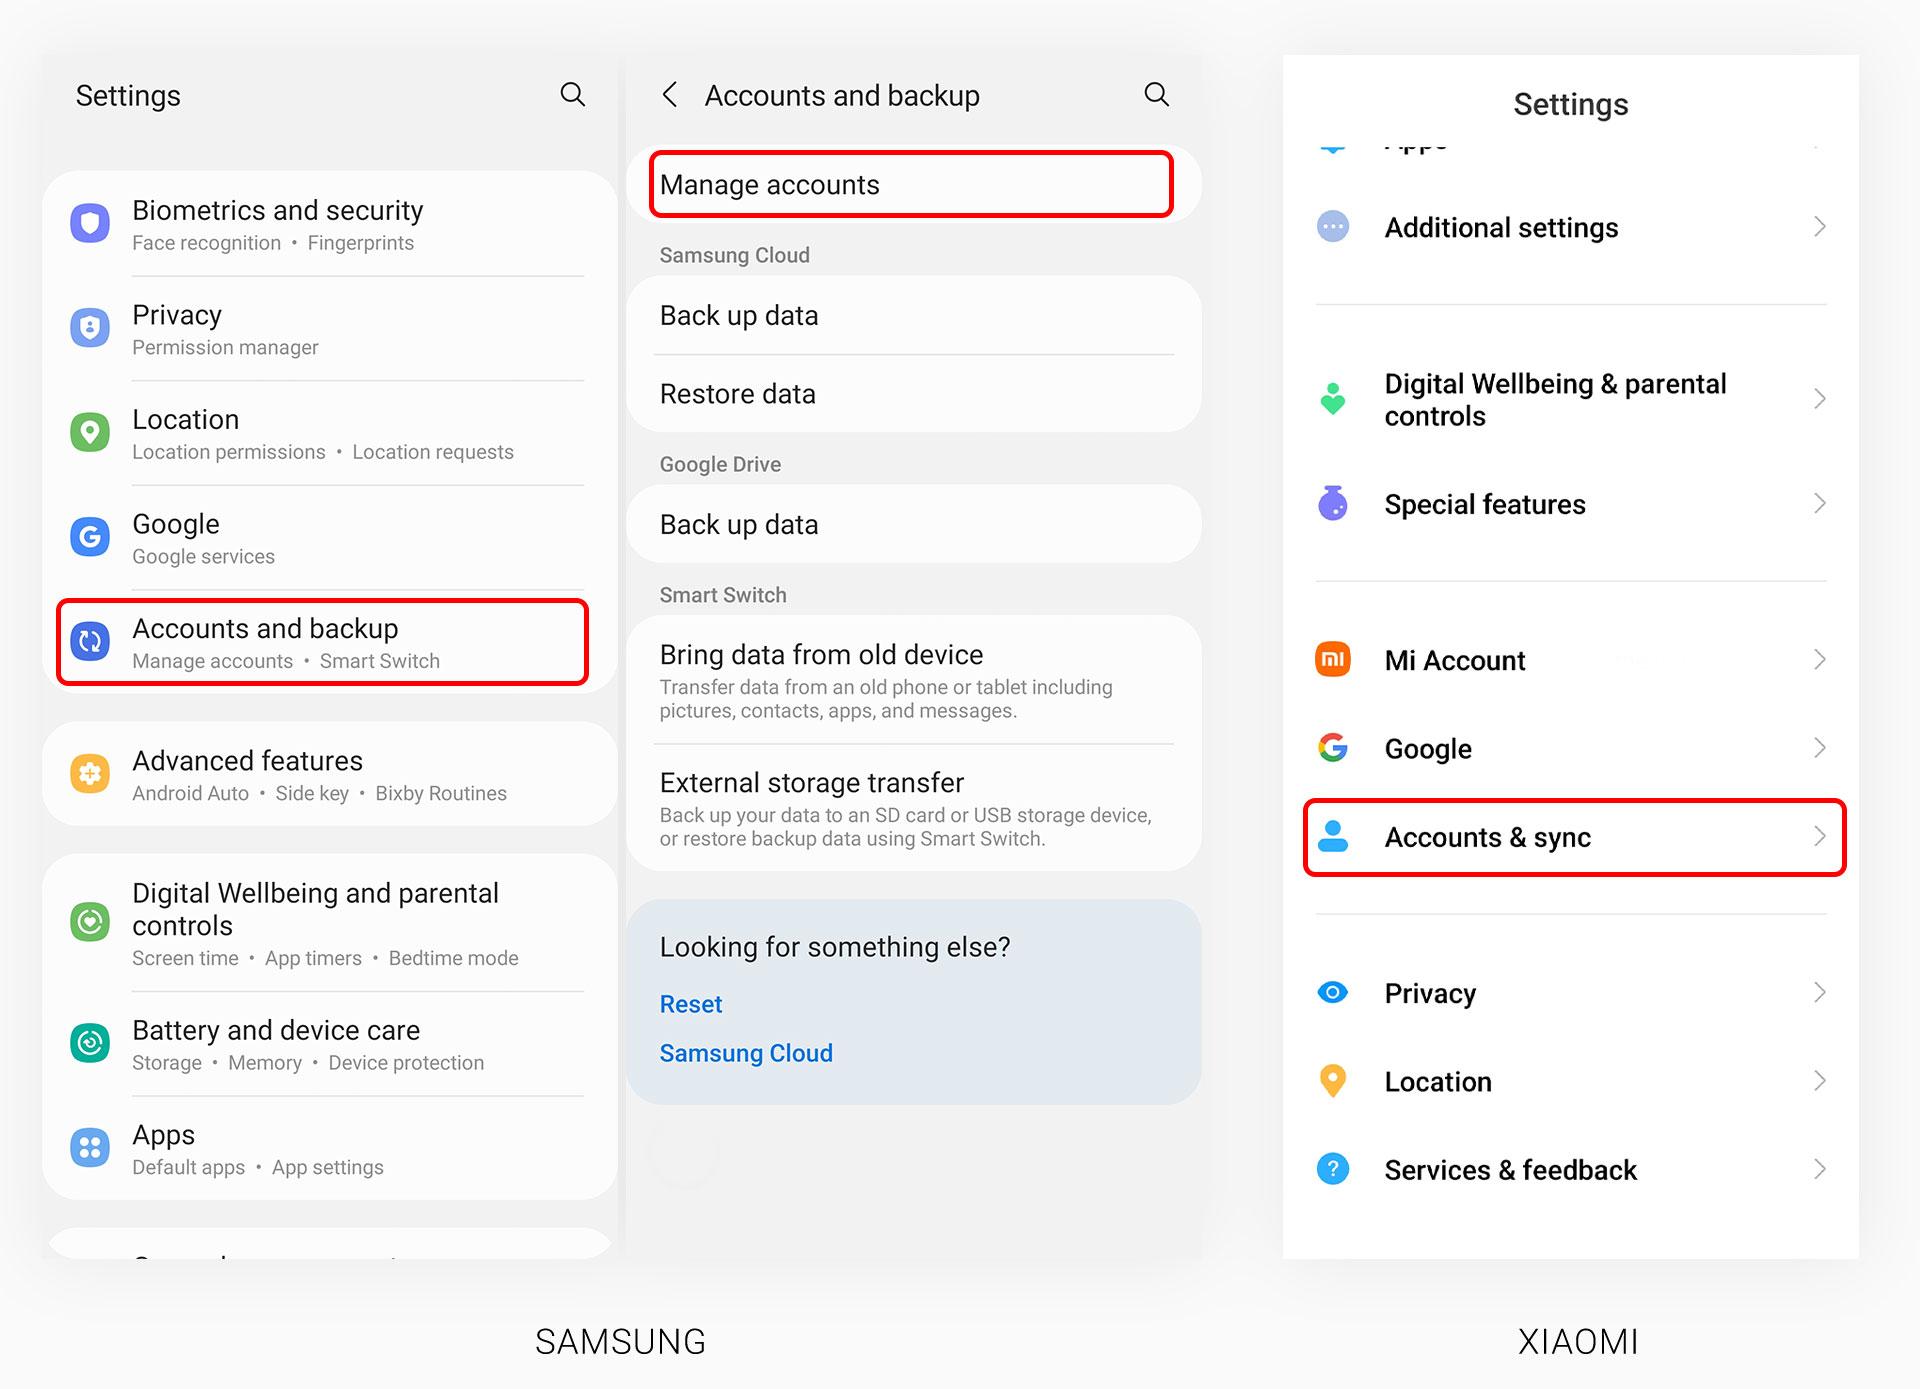Tap the blue Google G icon
The image size is (1920, 1389).
(90, 537)
